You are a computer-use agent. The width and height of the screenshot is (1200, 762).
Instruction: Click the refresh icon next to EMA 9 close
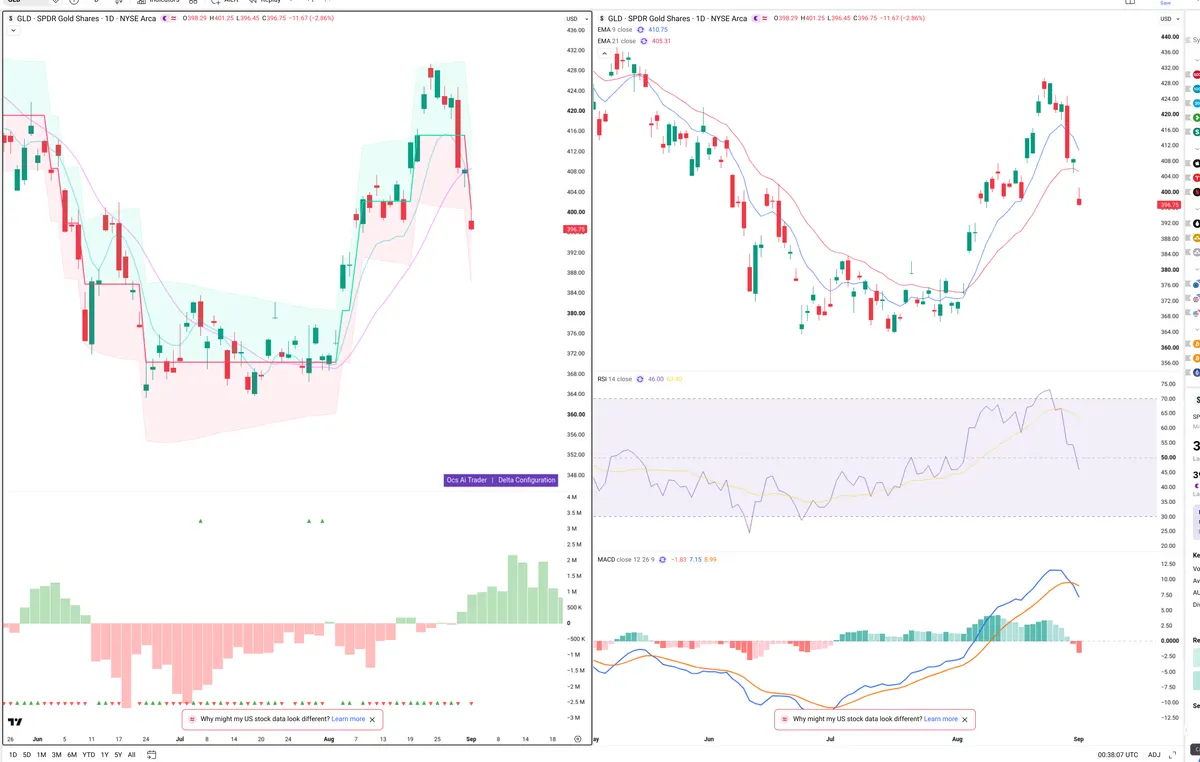[x=640, y=30]
